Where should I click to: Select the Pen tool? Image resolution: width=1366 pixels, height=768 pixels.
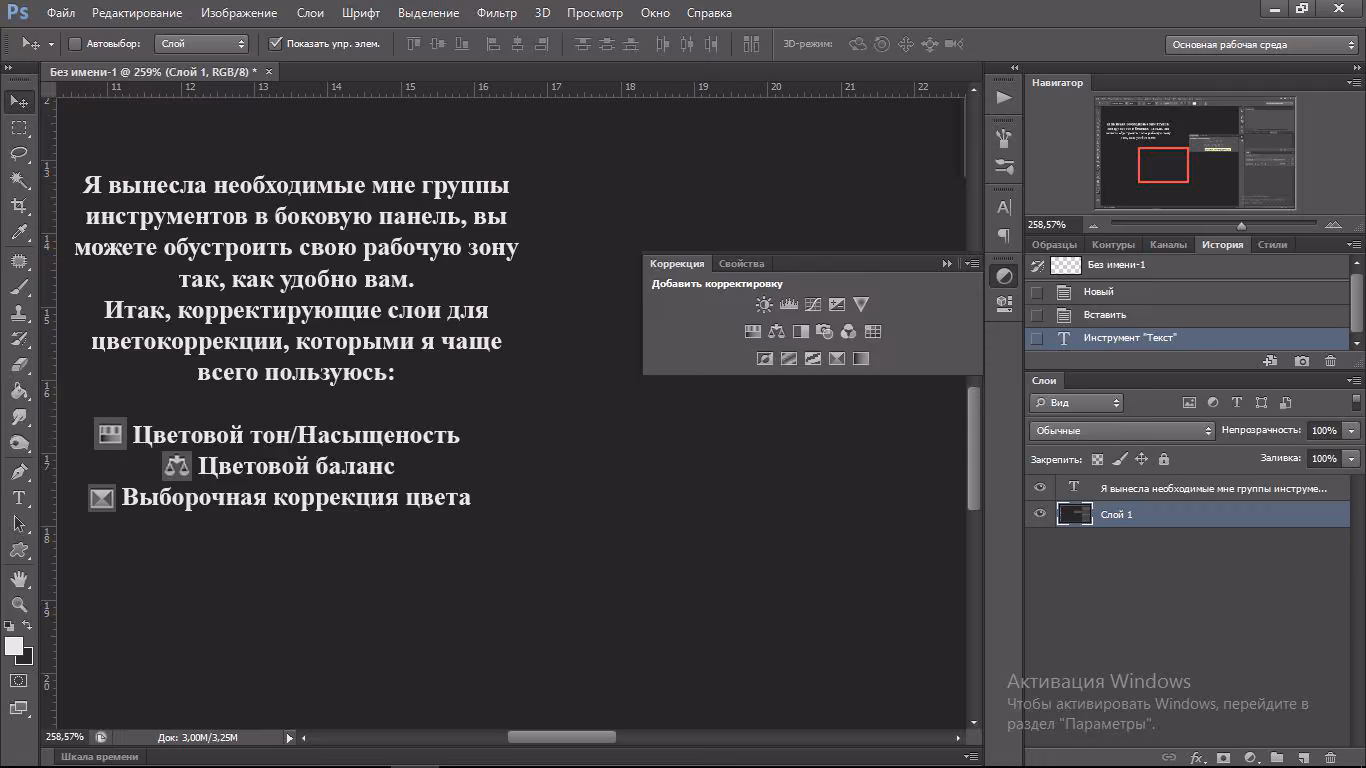(19, 472)
